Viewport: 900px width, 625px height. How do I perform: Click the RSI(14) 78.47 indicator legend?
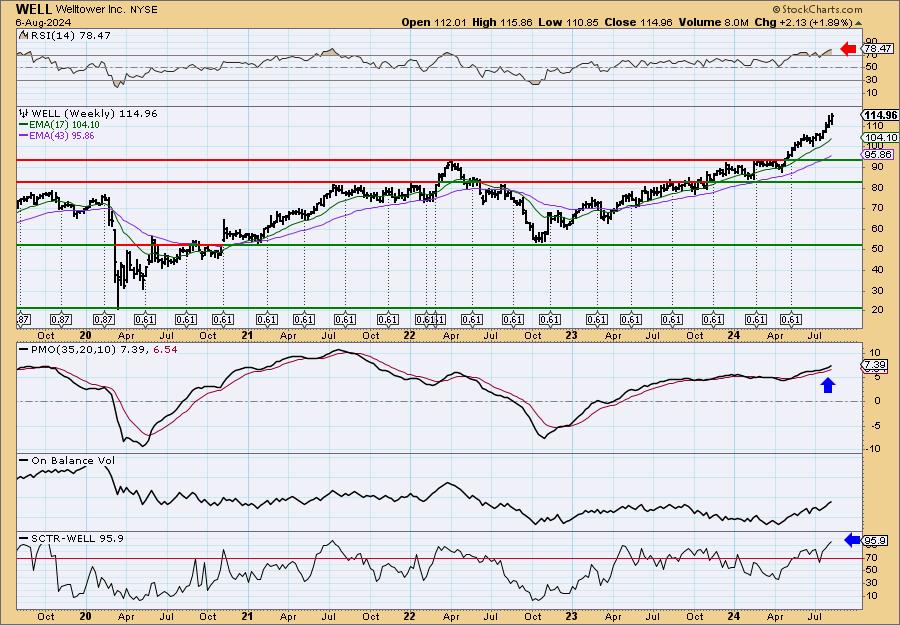69,35
